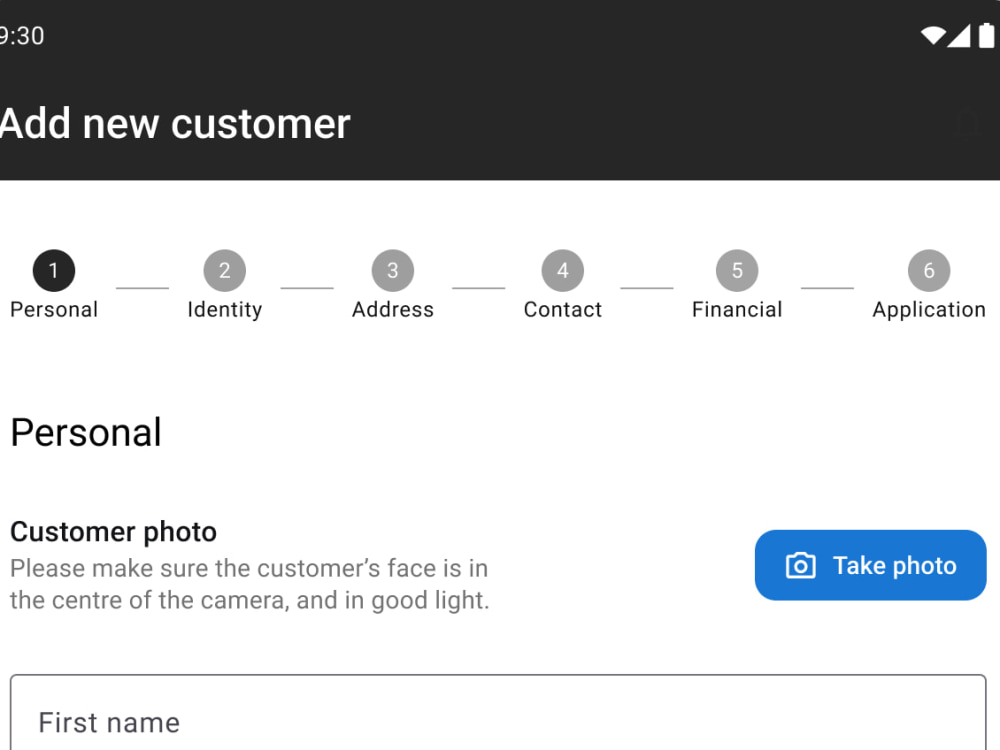
Task: Click the Identity step label
Action: pos(224,310)
